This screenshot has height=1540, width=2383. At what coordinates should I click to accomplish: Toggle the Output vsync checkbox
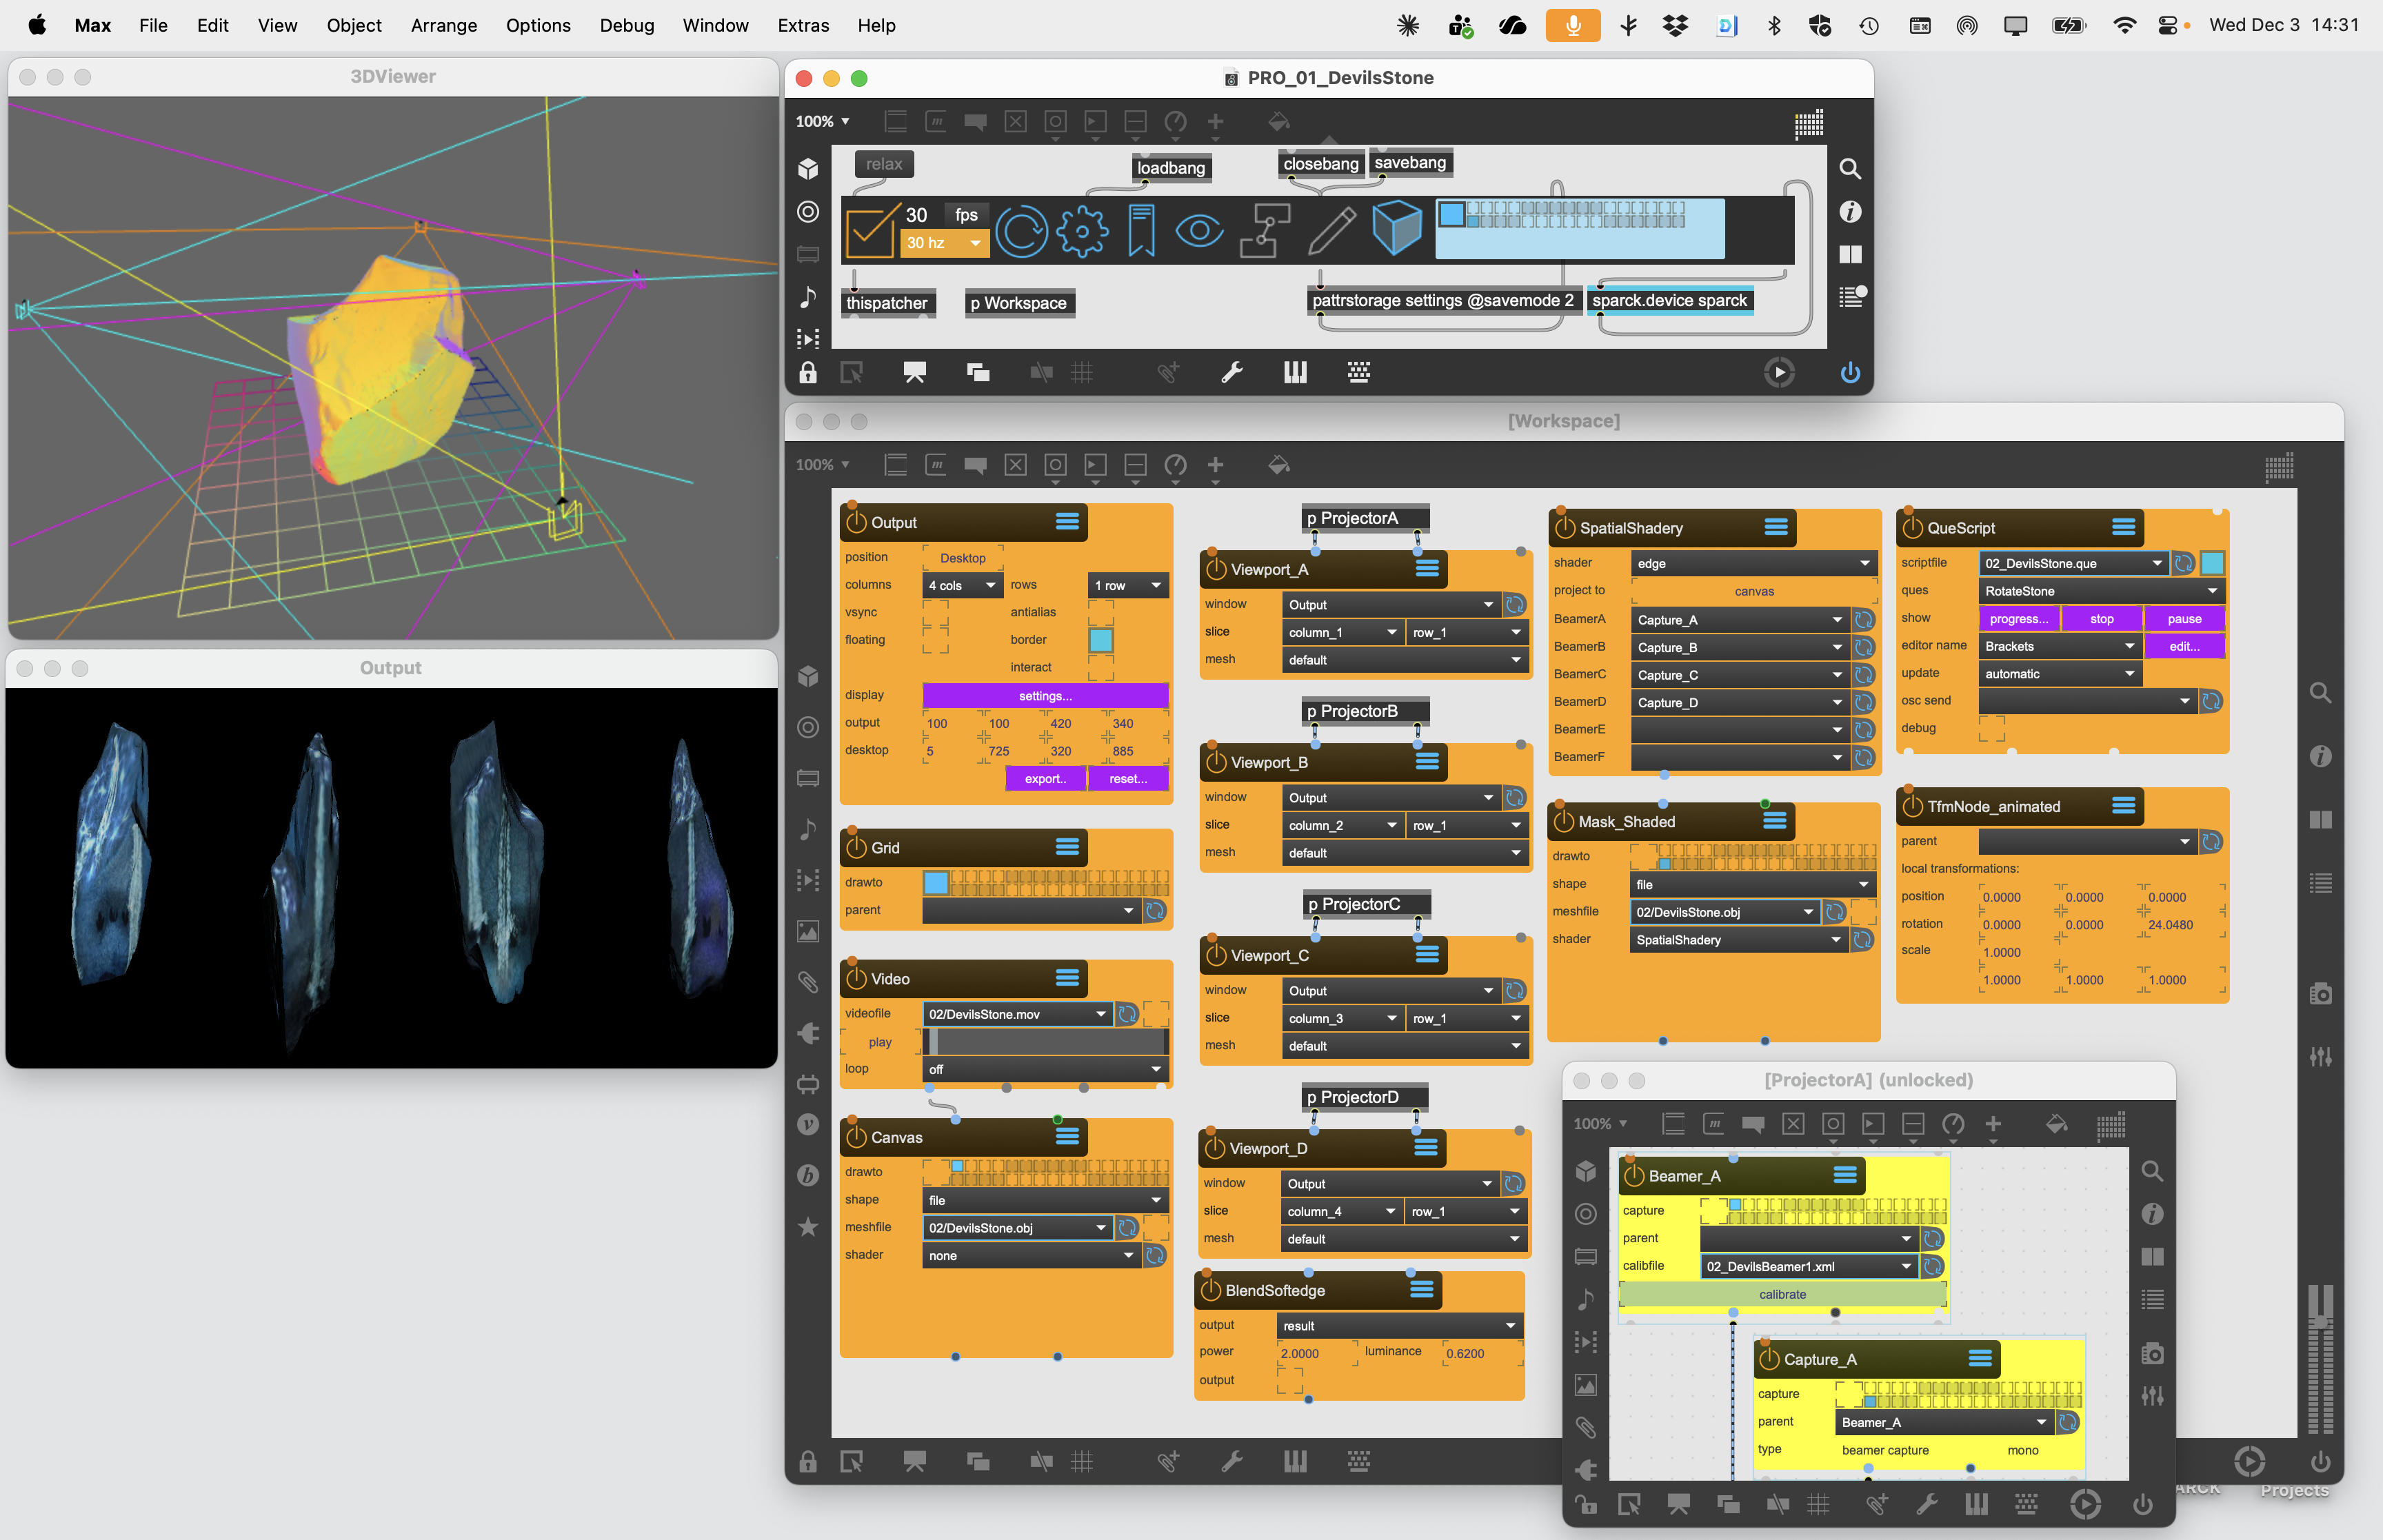pos(935,612)
